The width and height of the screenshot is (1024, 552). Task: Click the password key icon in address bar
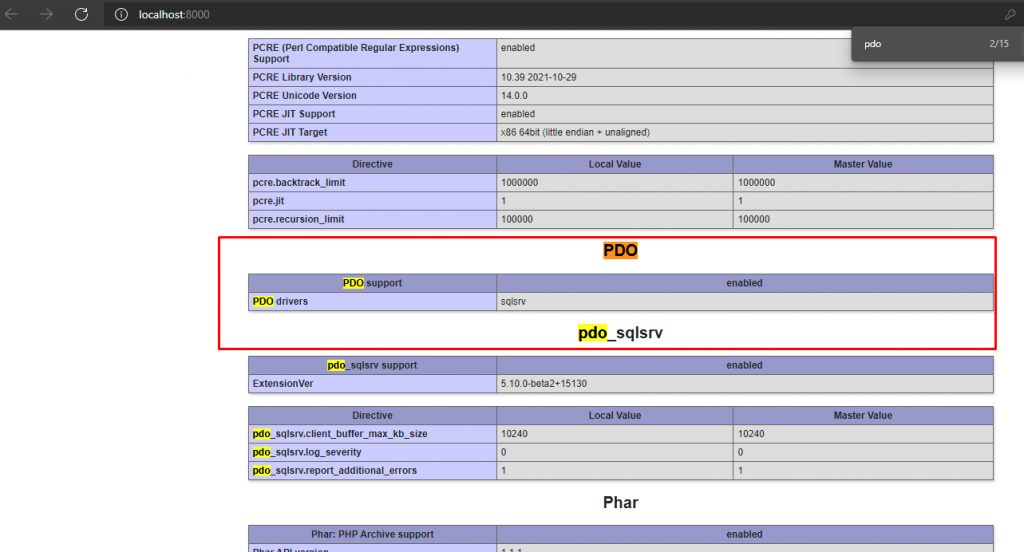coord(1009,15)
